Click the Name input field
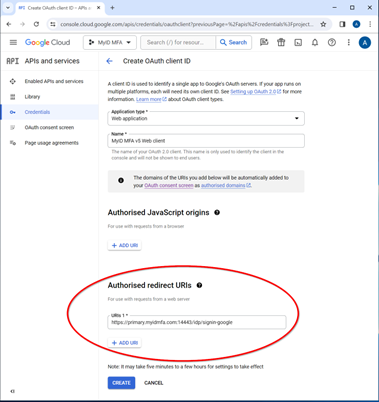The width and height of the screenshot is (379, 402). 206,141
